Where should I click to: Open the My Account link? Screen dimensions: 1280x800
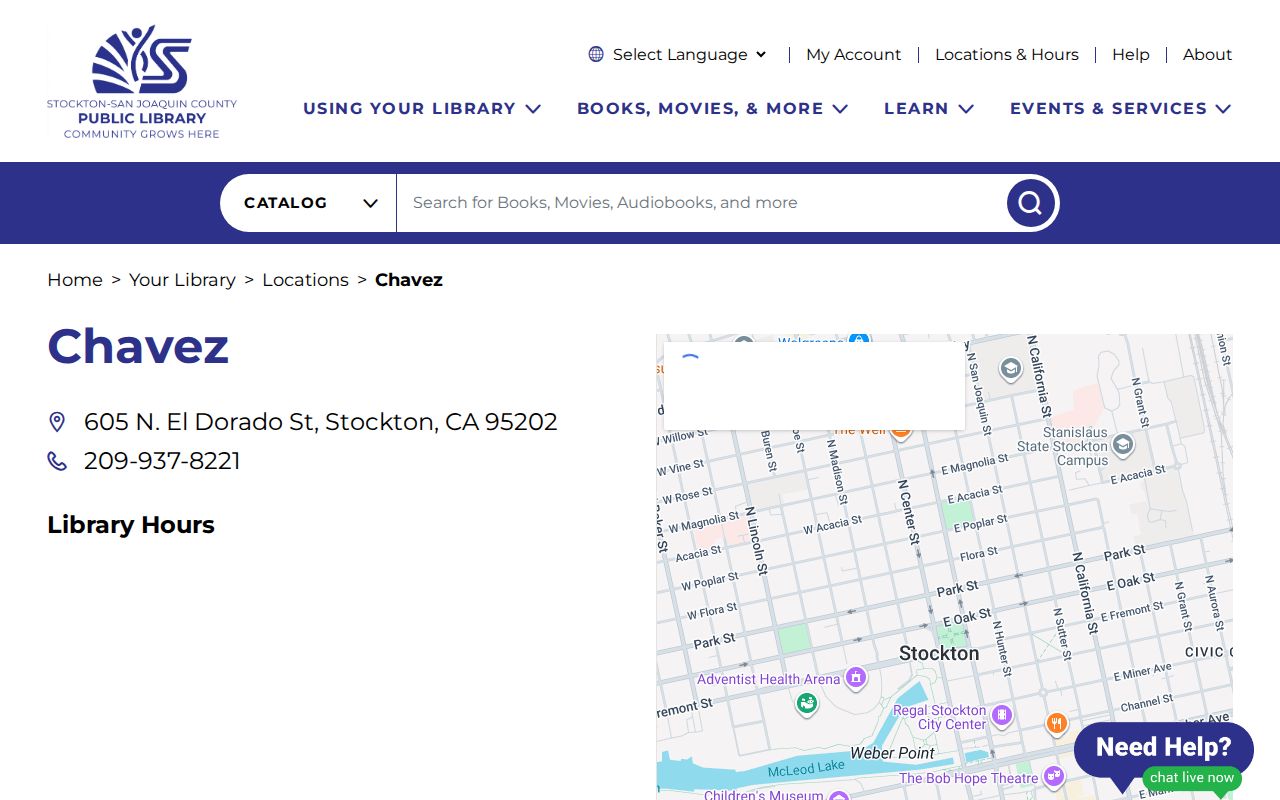[x=853, y=54]
